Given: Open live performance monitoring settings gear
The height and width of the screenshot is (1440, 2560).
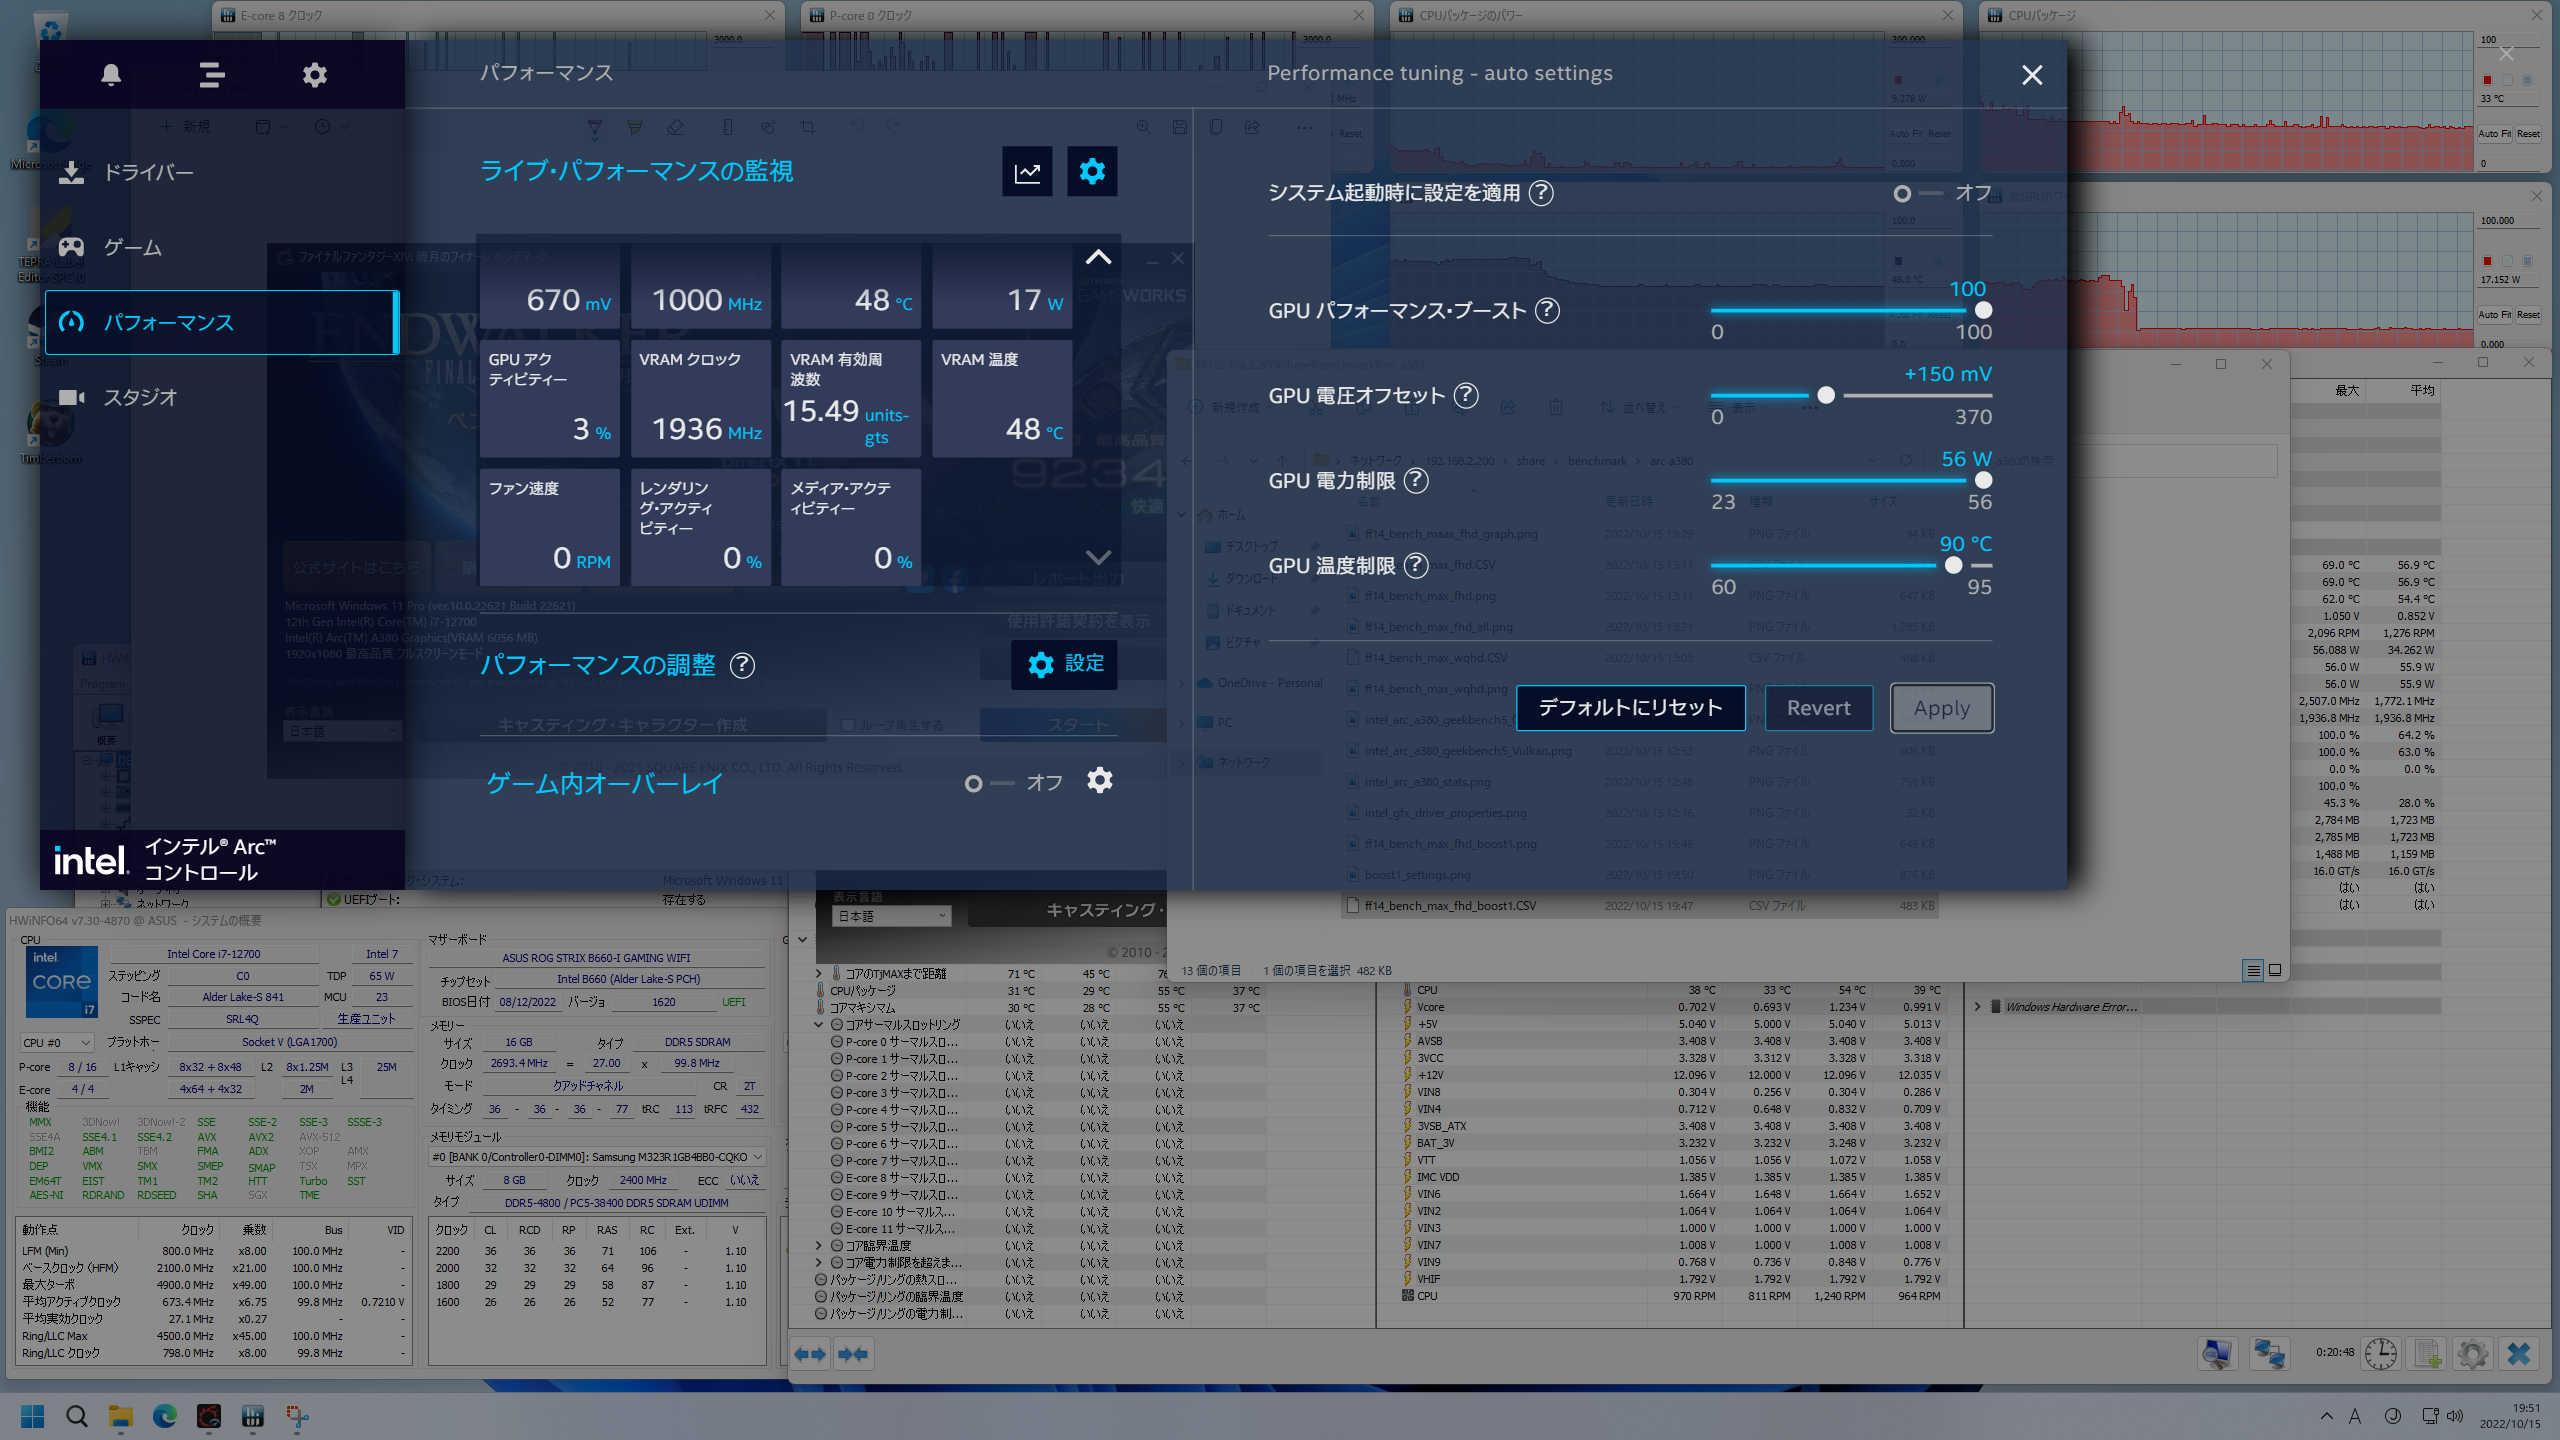Looking at the screenshot, I should click(x=1092, y=172).
